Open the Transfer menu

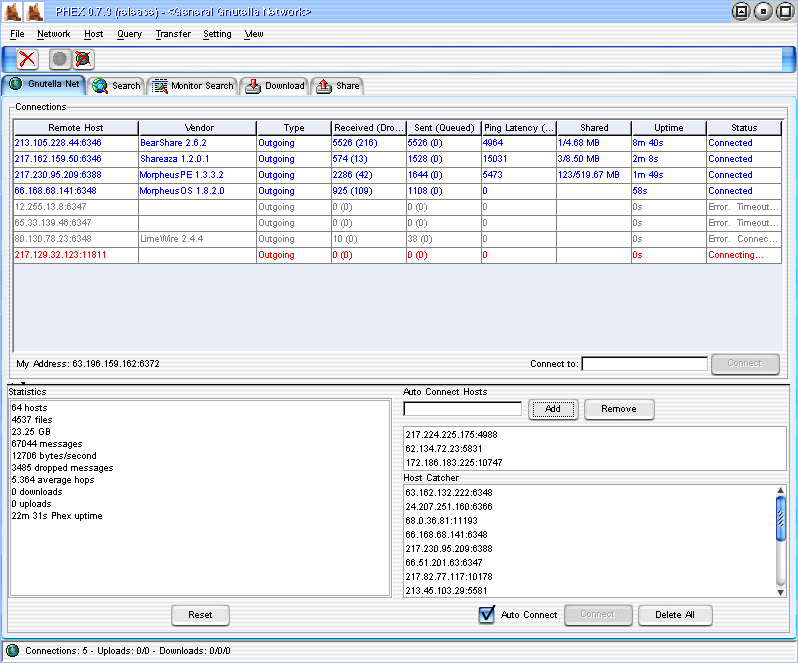click(x=173, y=34)
